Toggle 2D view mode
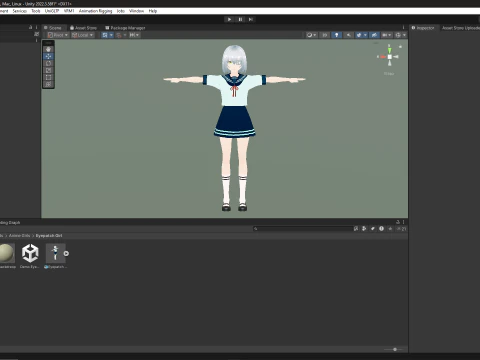 tap(325, 35)
